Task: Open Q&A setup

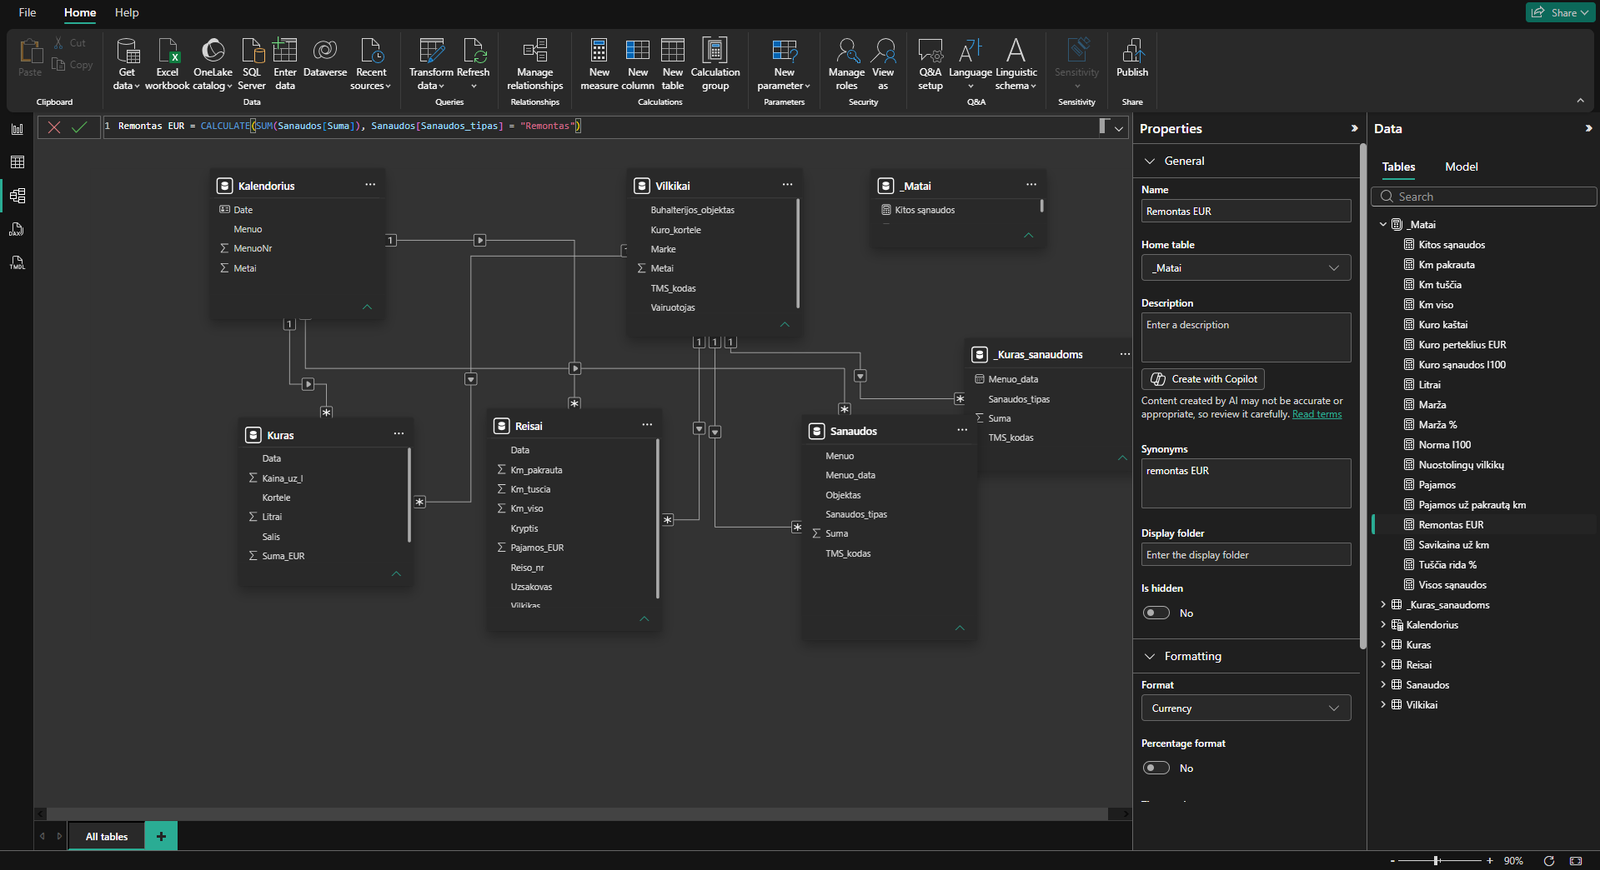Action: [930, 64]
